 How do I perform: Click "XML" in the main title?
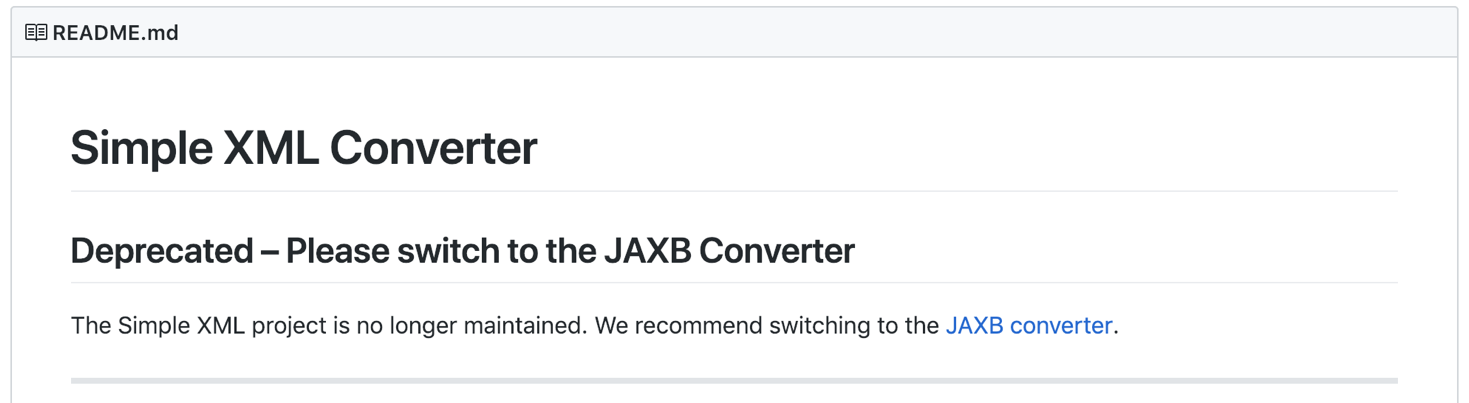pyautogui.click(x=270, y=148)
